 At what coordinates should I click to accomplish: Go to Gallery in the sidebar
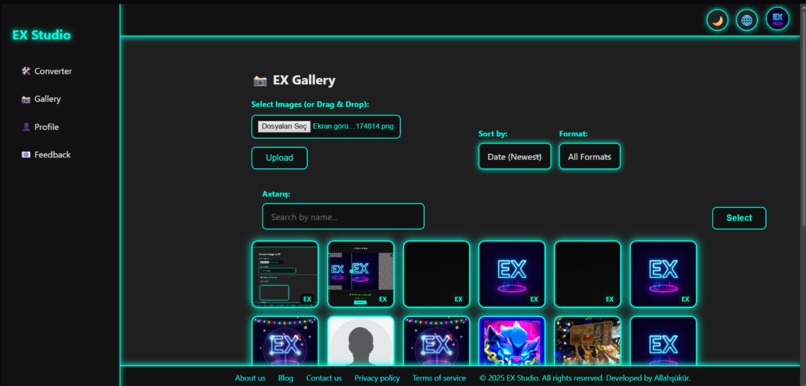point(41,99)
